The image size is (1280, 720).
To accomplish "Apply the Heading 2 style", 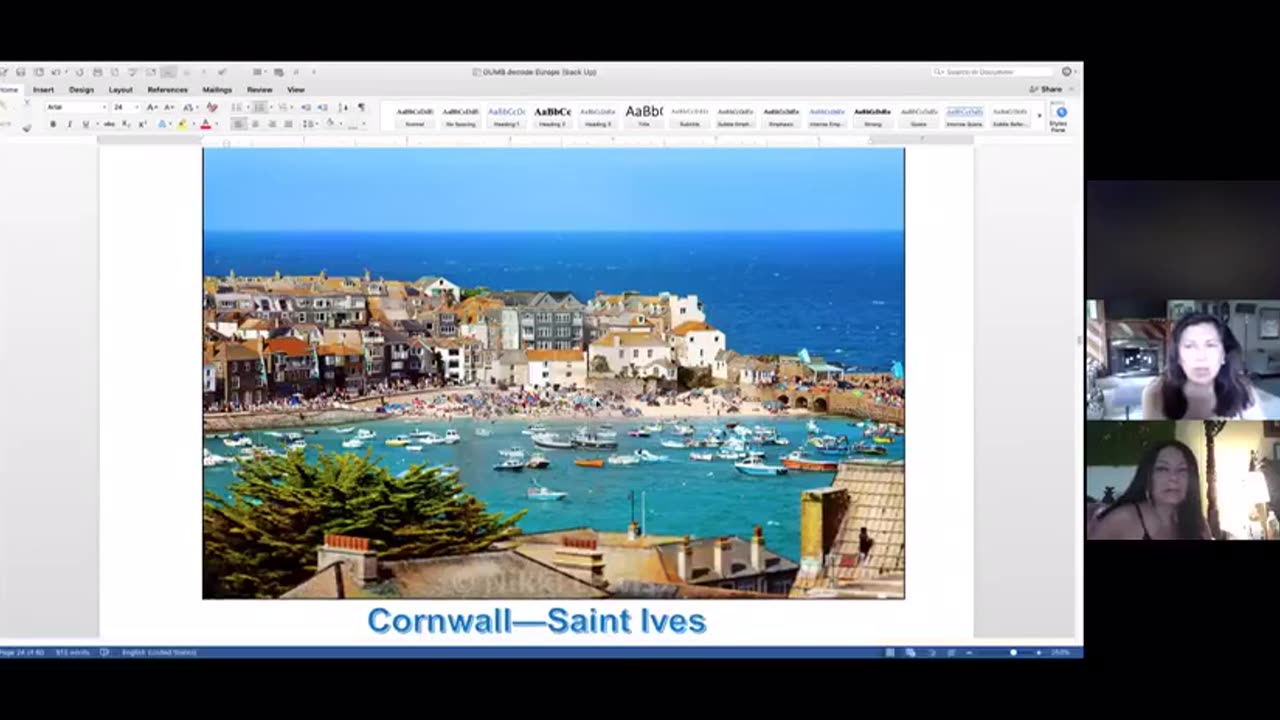I will coord(552,116).
